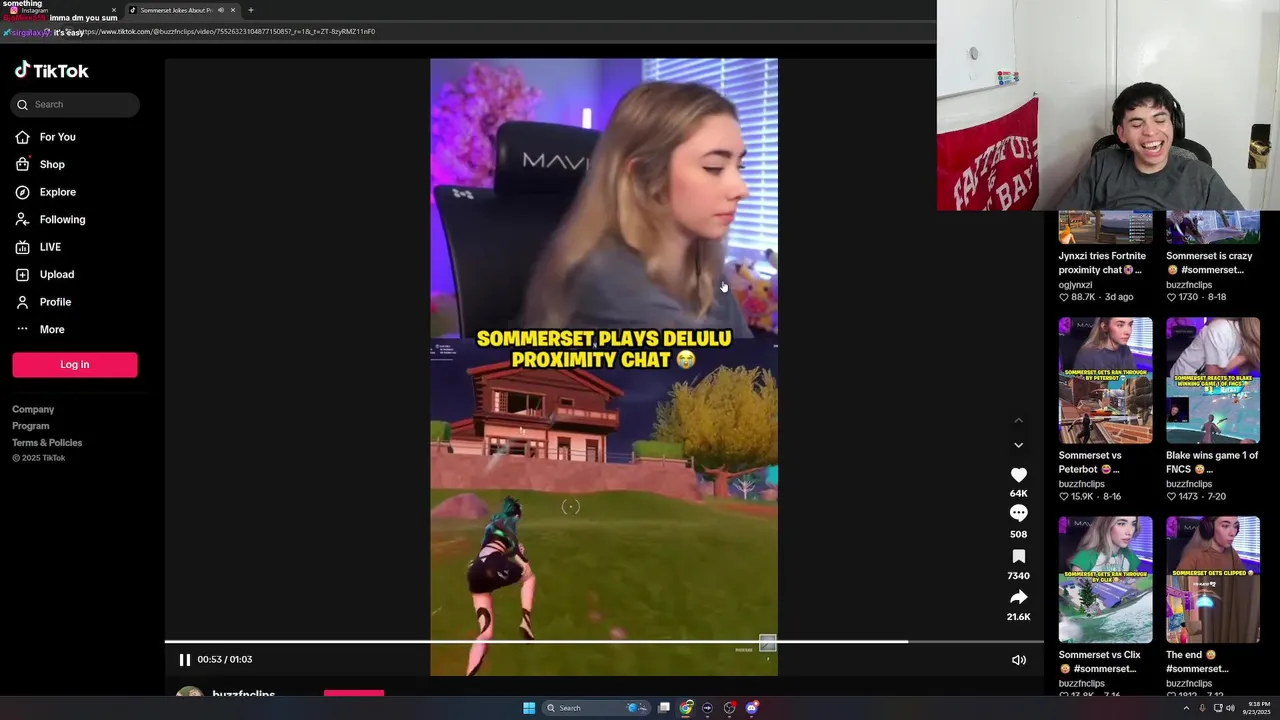The height and width of the screenshot is (720, 1280).
Task: Open a new browser tab
Action: [x=250, y=10]
